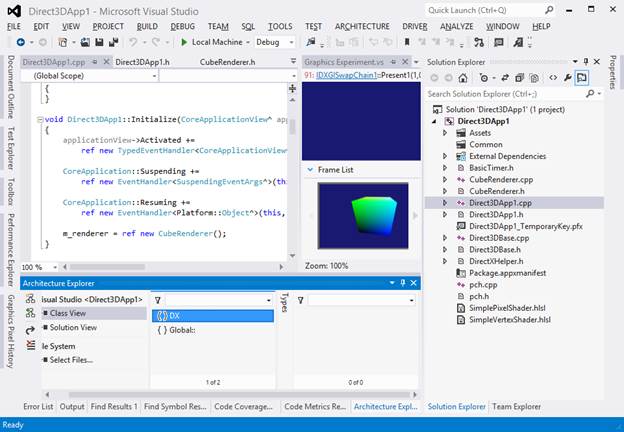Click Select Files... in Architecture Explorer
The width and height of the screenshot is (624, 432).
[x=71, y=360]
